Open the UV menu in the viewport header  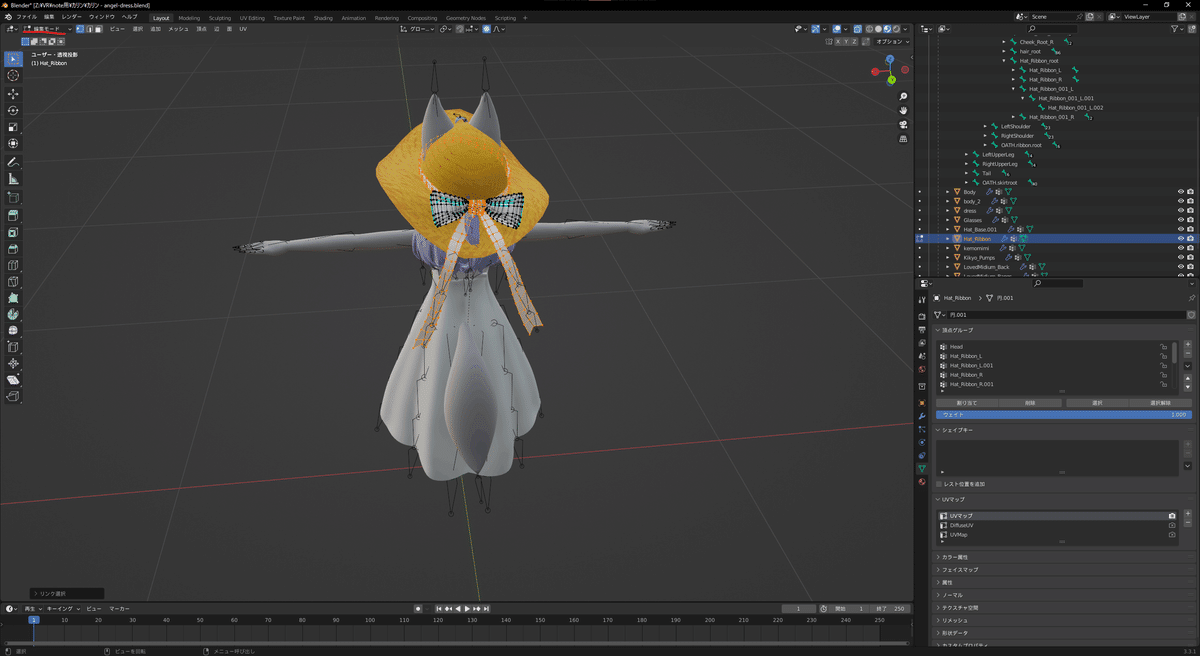(243, 29)
